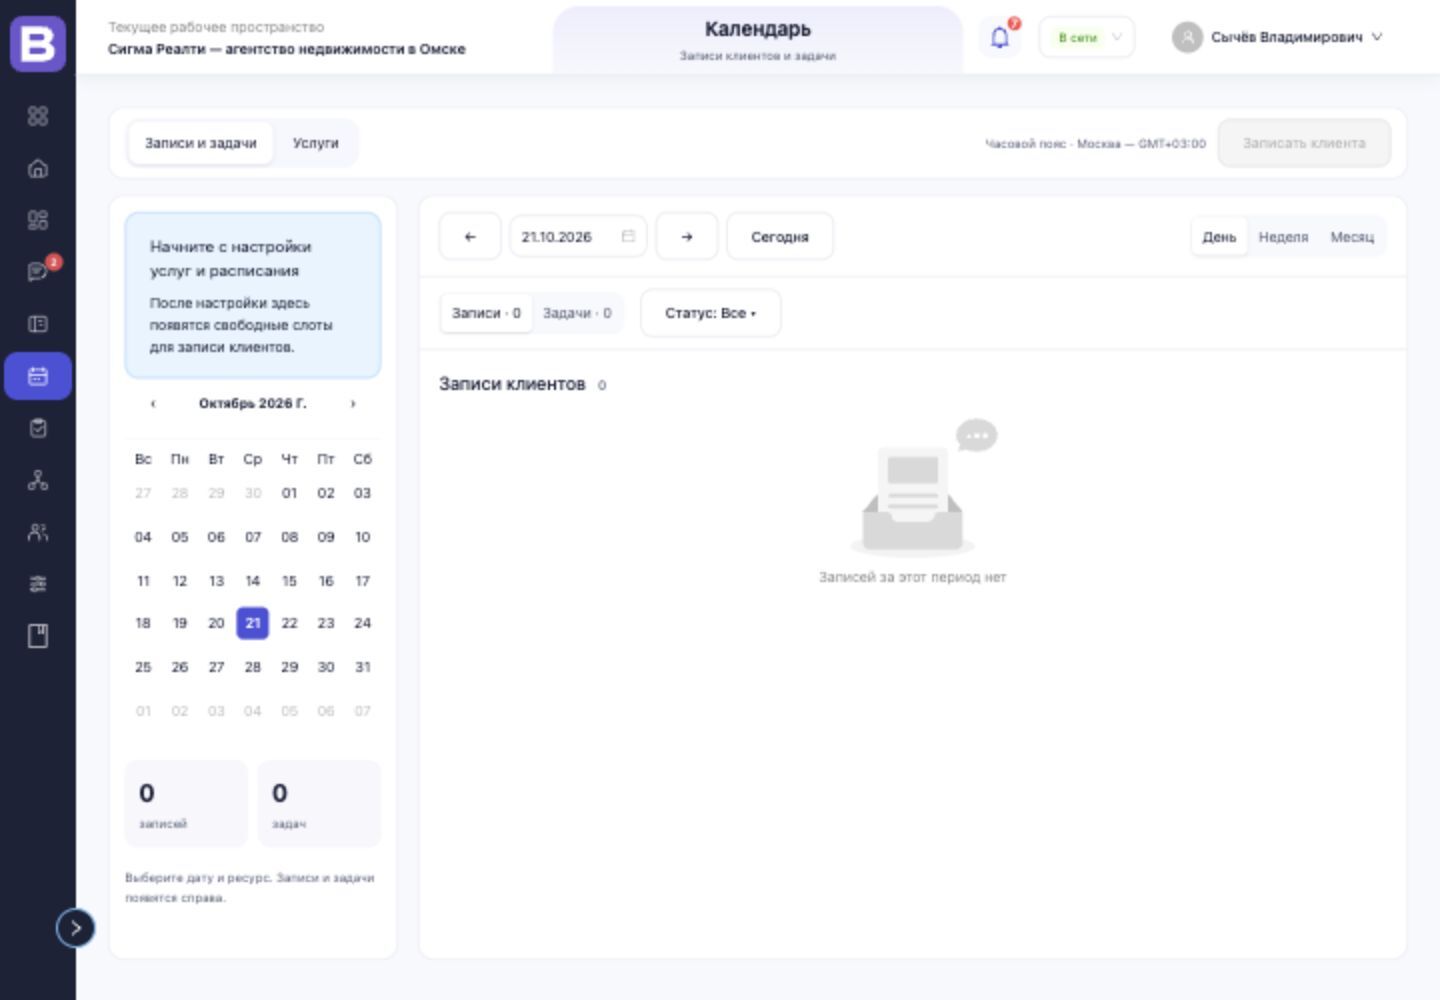
Task: Open the 'В сети' status dropdown
Action: point(1087,37)
